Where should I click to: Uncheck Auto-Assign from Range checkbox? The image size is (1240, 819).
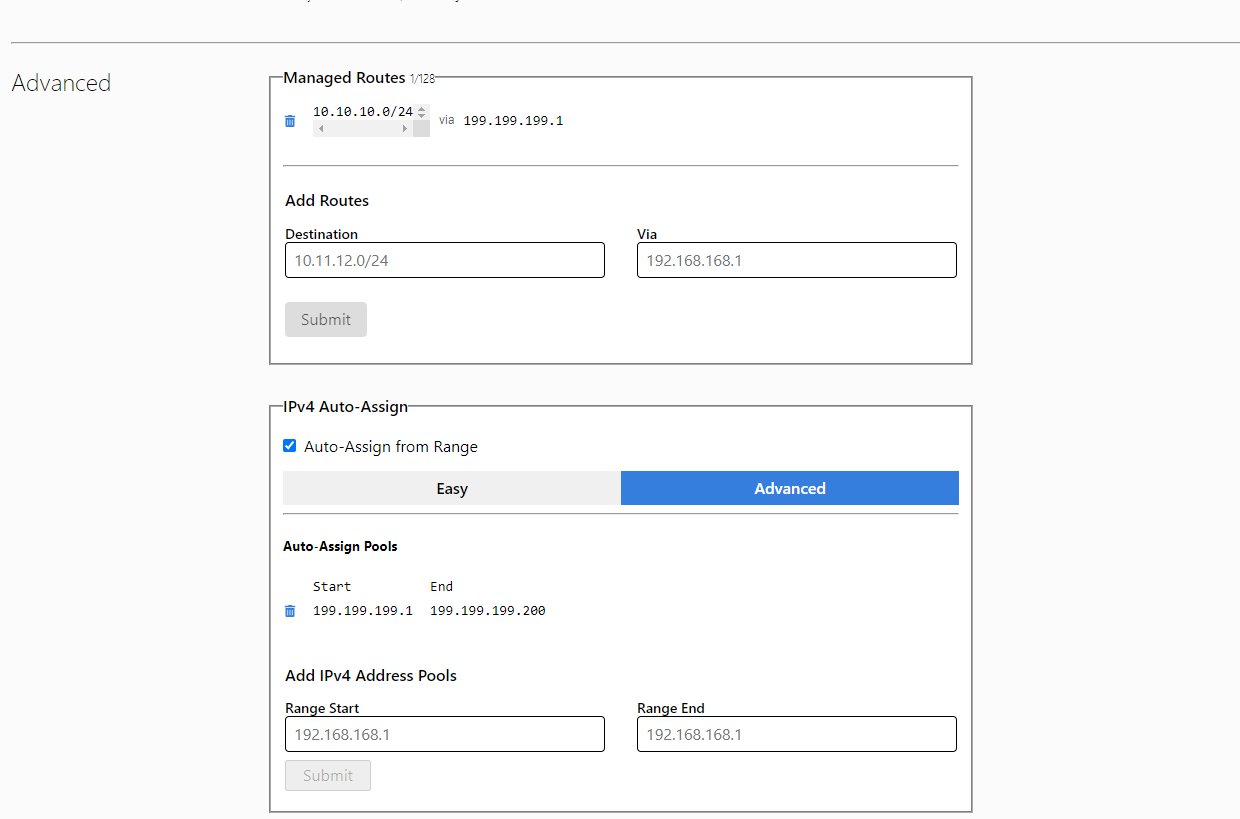coord(290,446)
